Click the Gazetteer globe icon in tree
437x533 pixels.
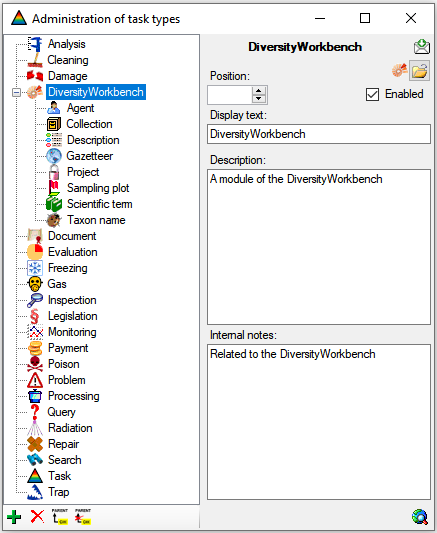click(54, 156)
